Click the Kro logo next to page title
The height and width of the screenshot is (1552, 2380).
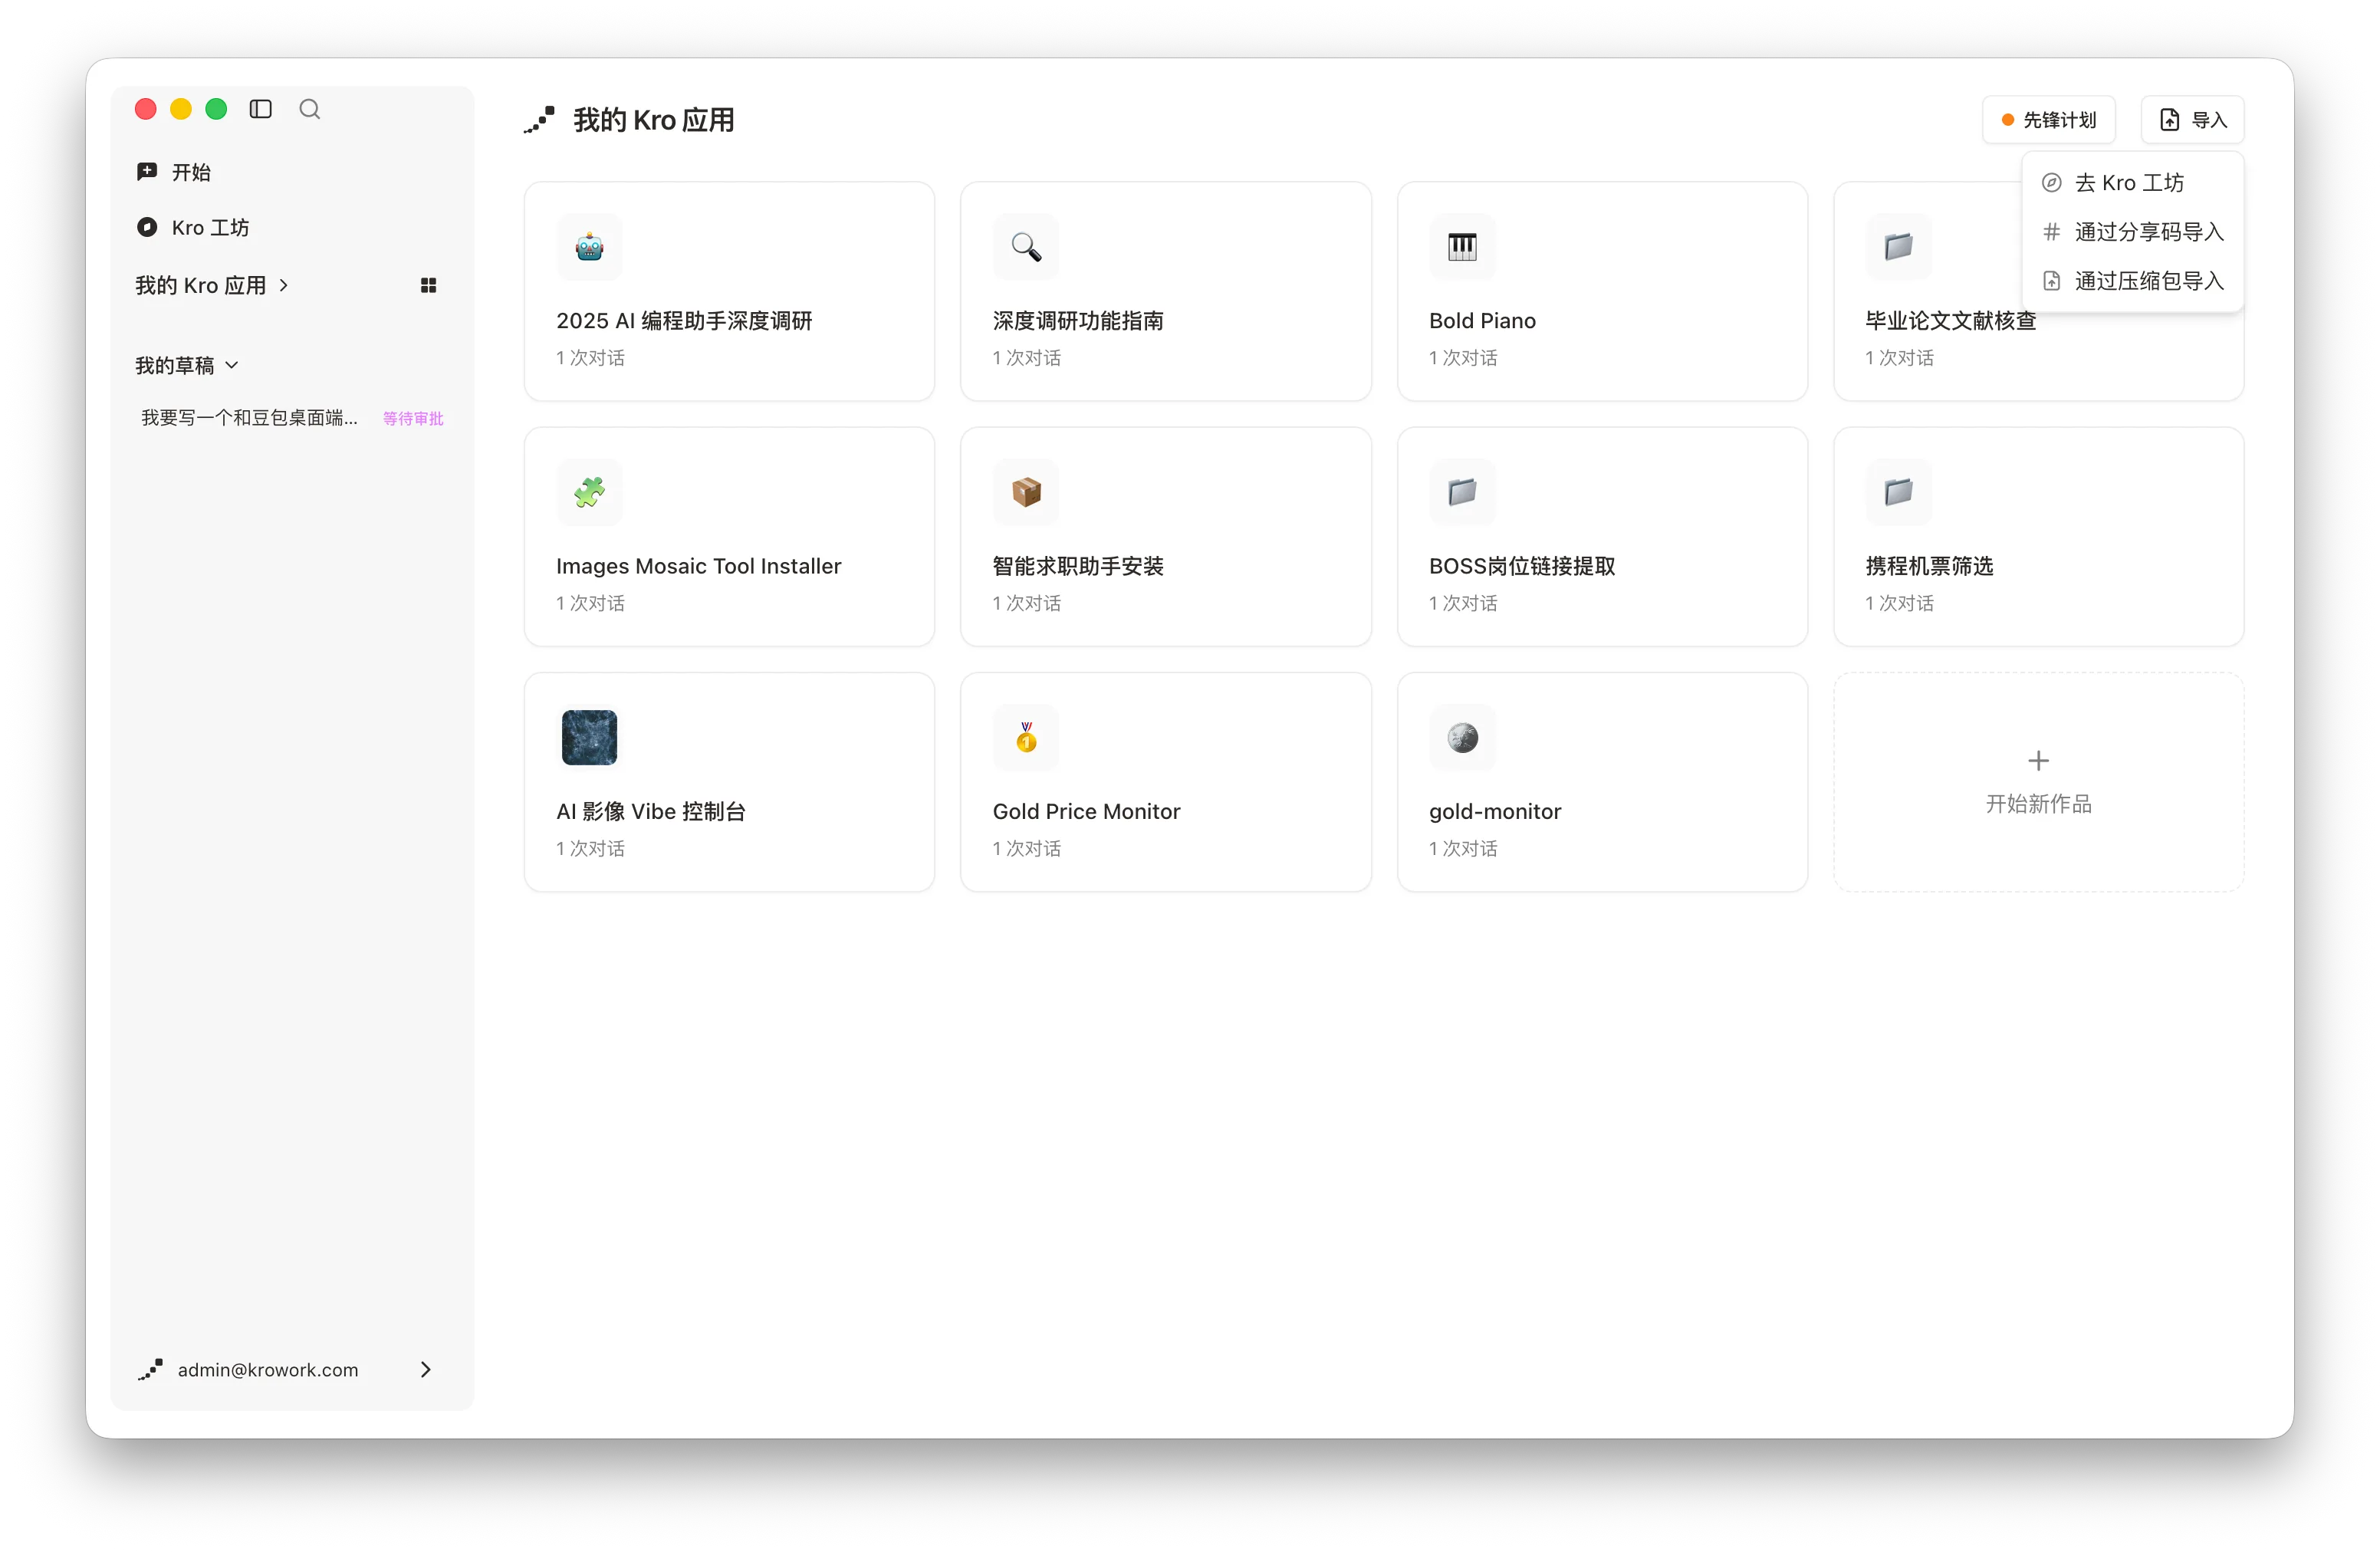click(539, 120)
